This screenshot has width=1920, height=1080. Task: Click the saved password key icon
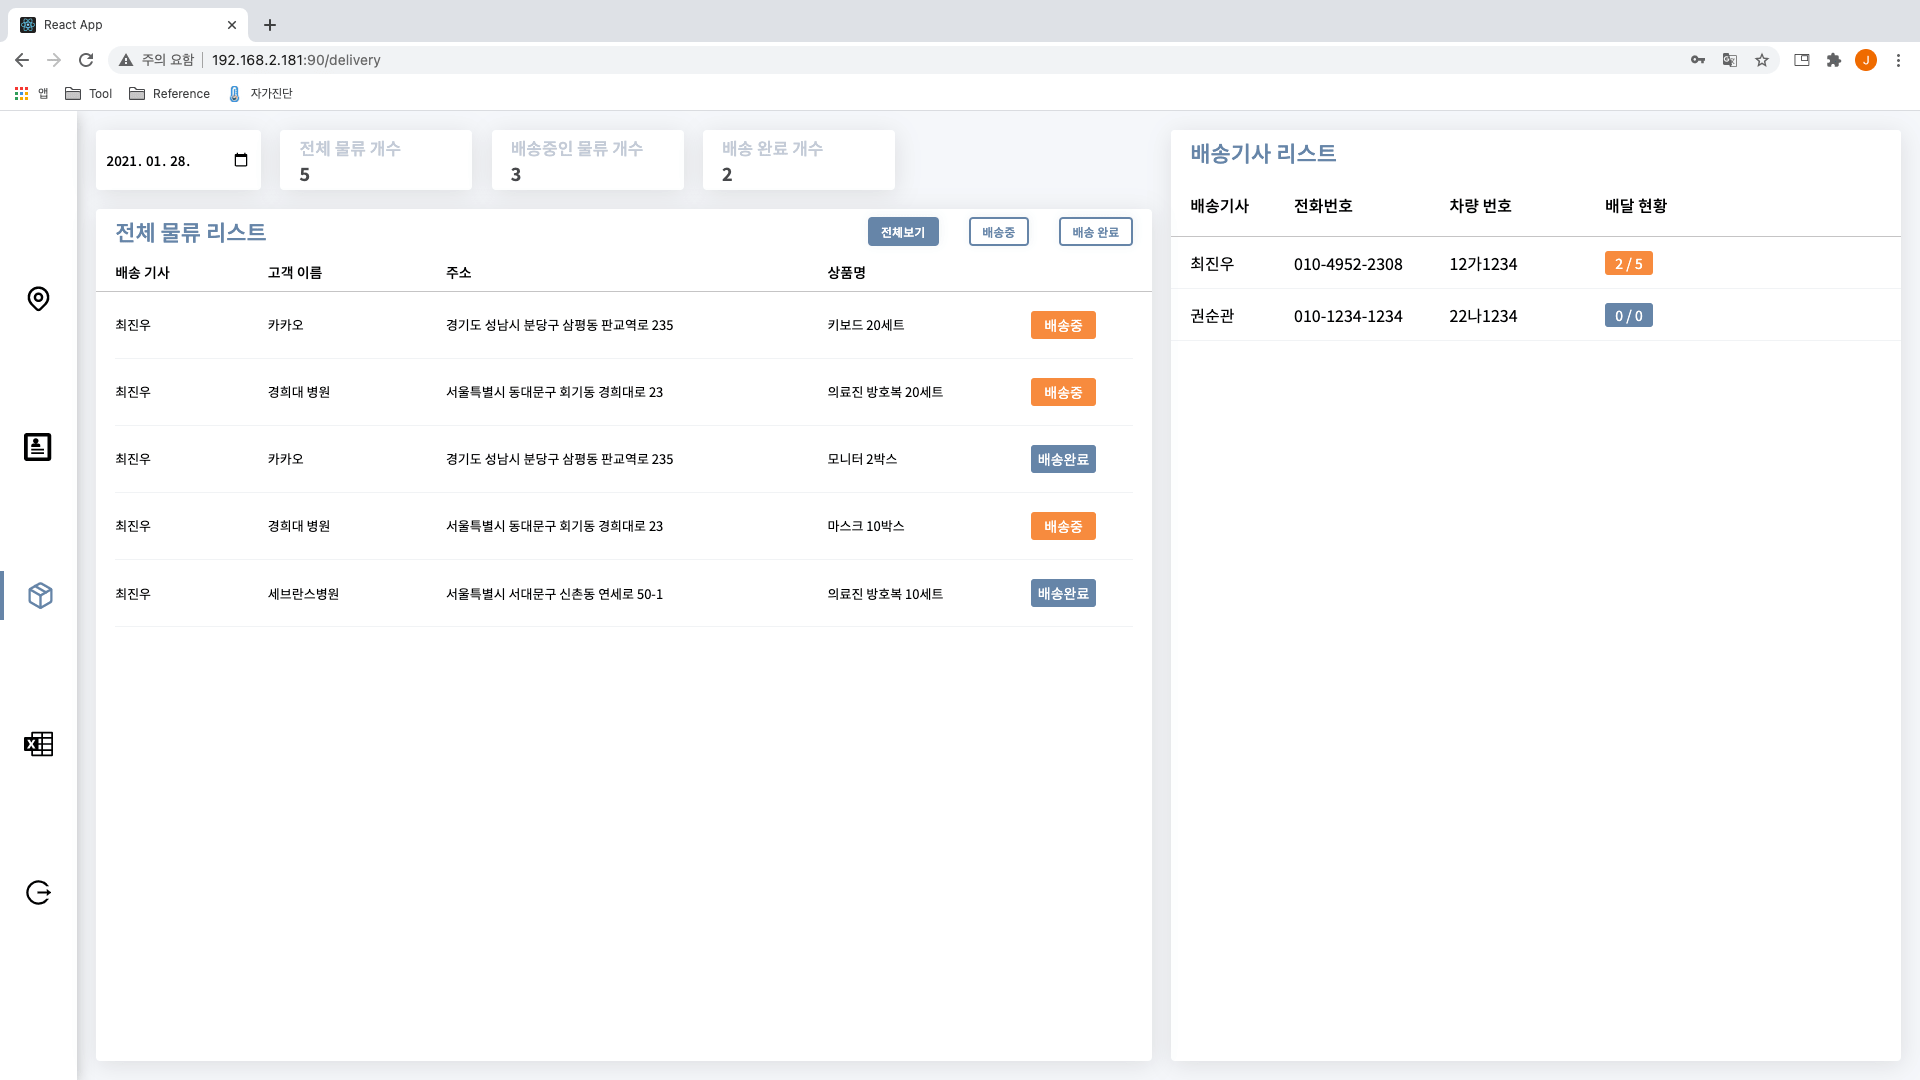[1698, 60]
